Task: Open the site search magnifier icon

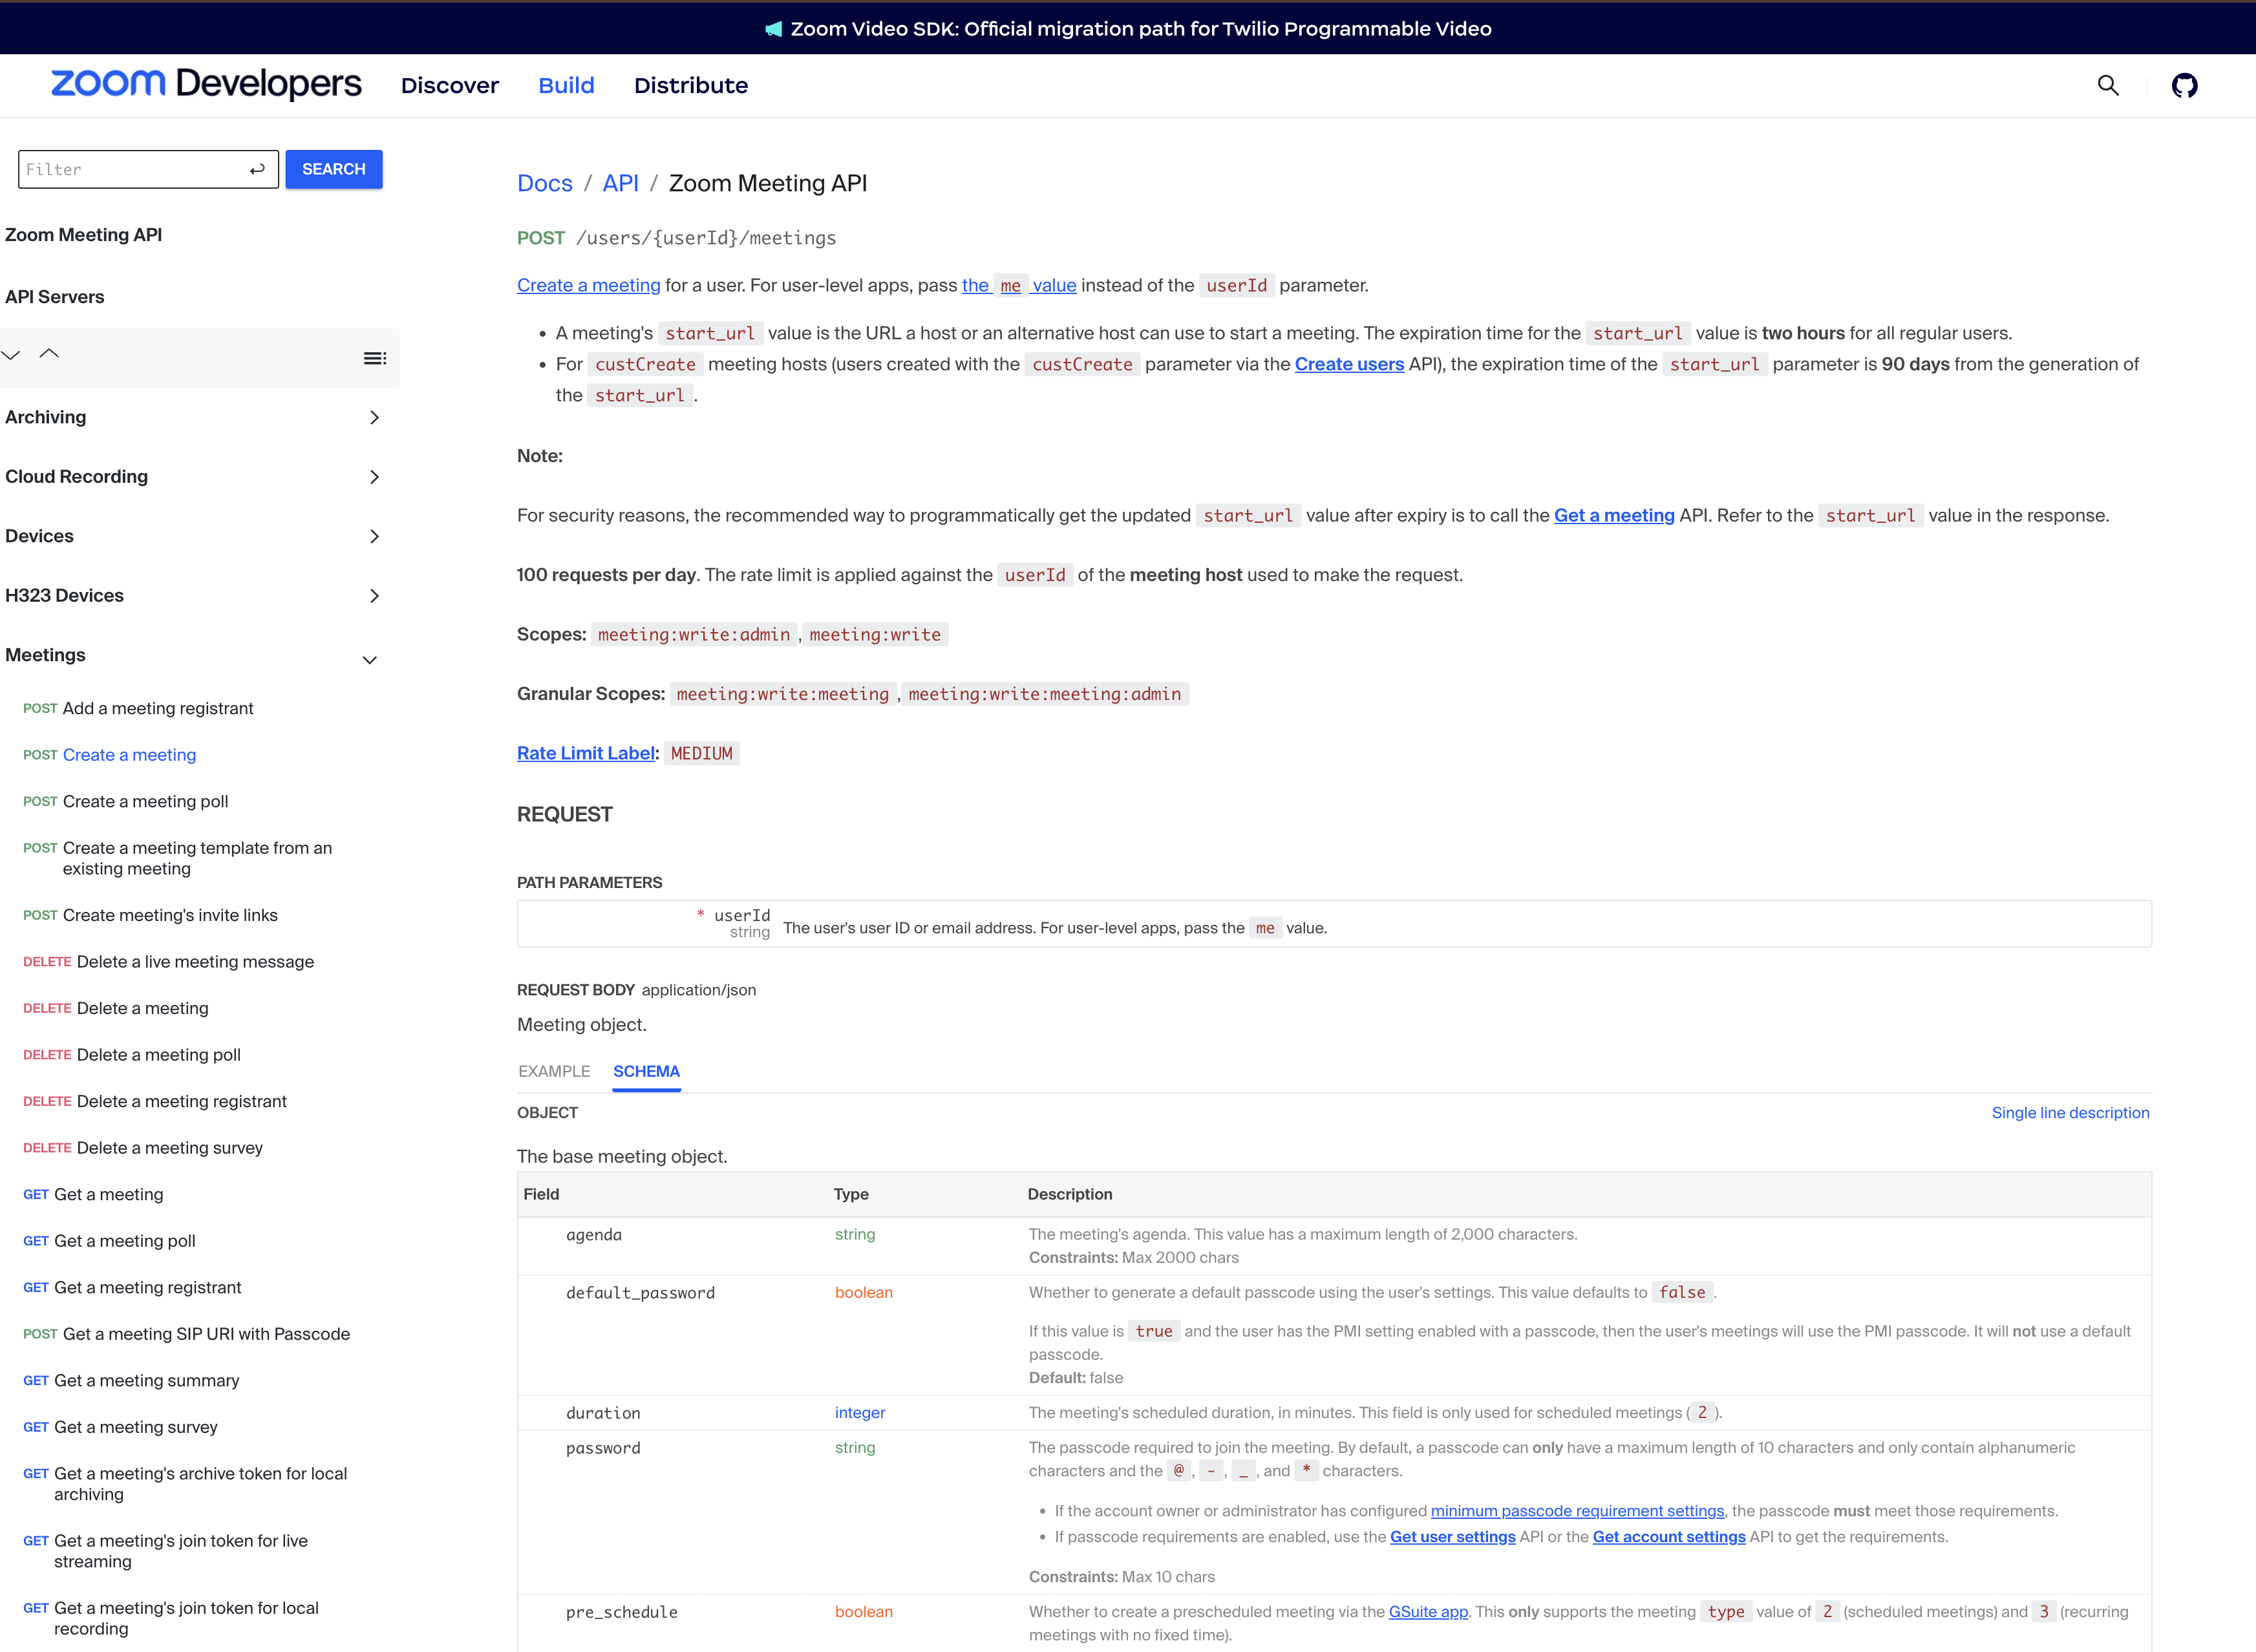Action: pos(2108,85)
